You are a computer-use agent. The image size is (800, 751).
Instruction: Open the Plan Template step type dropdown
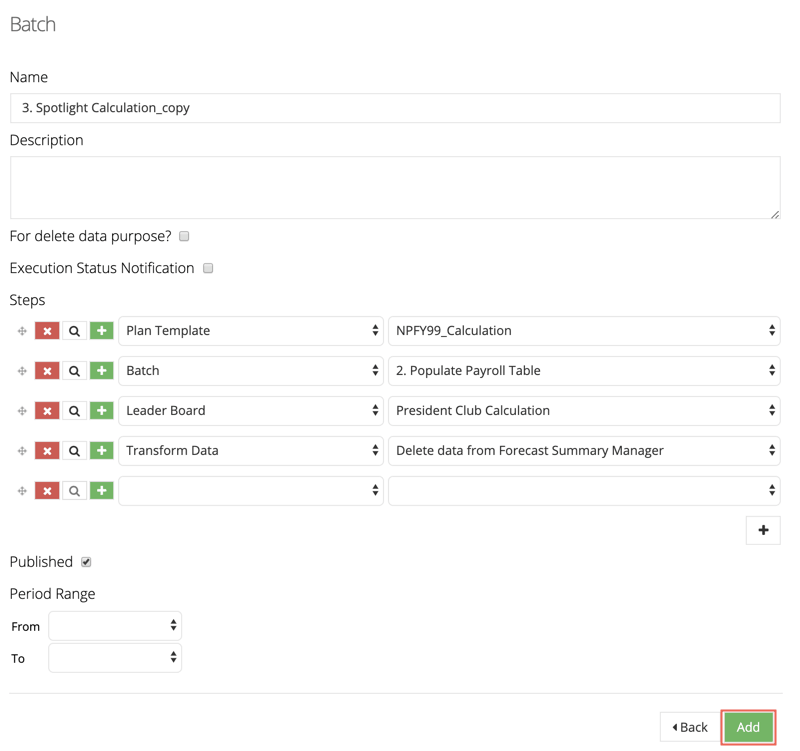point(251,331)
